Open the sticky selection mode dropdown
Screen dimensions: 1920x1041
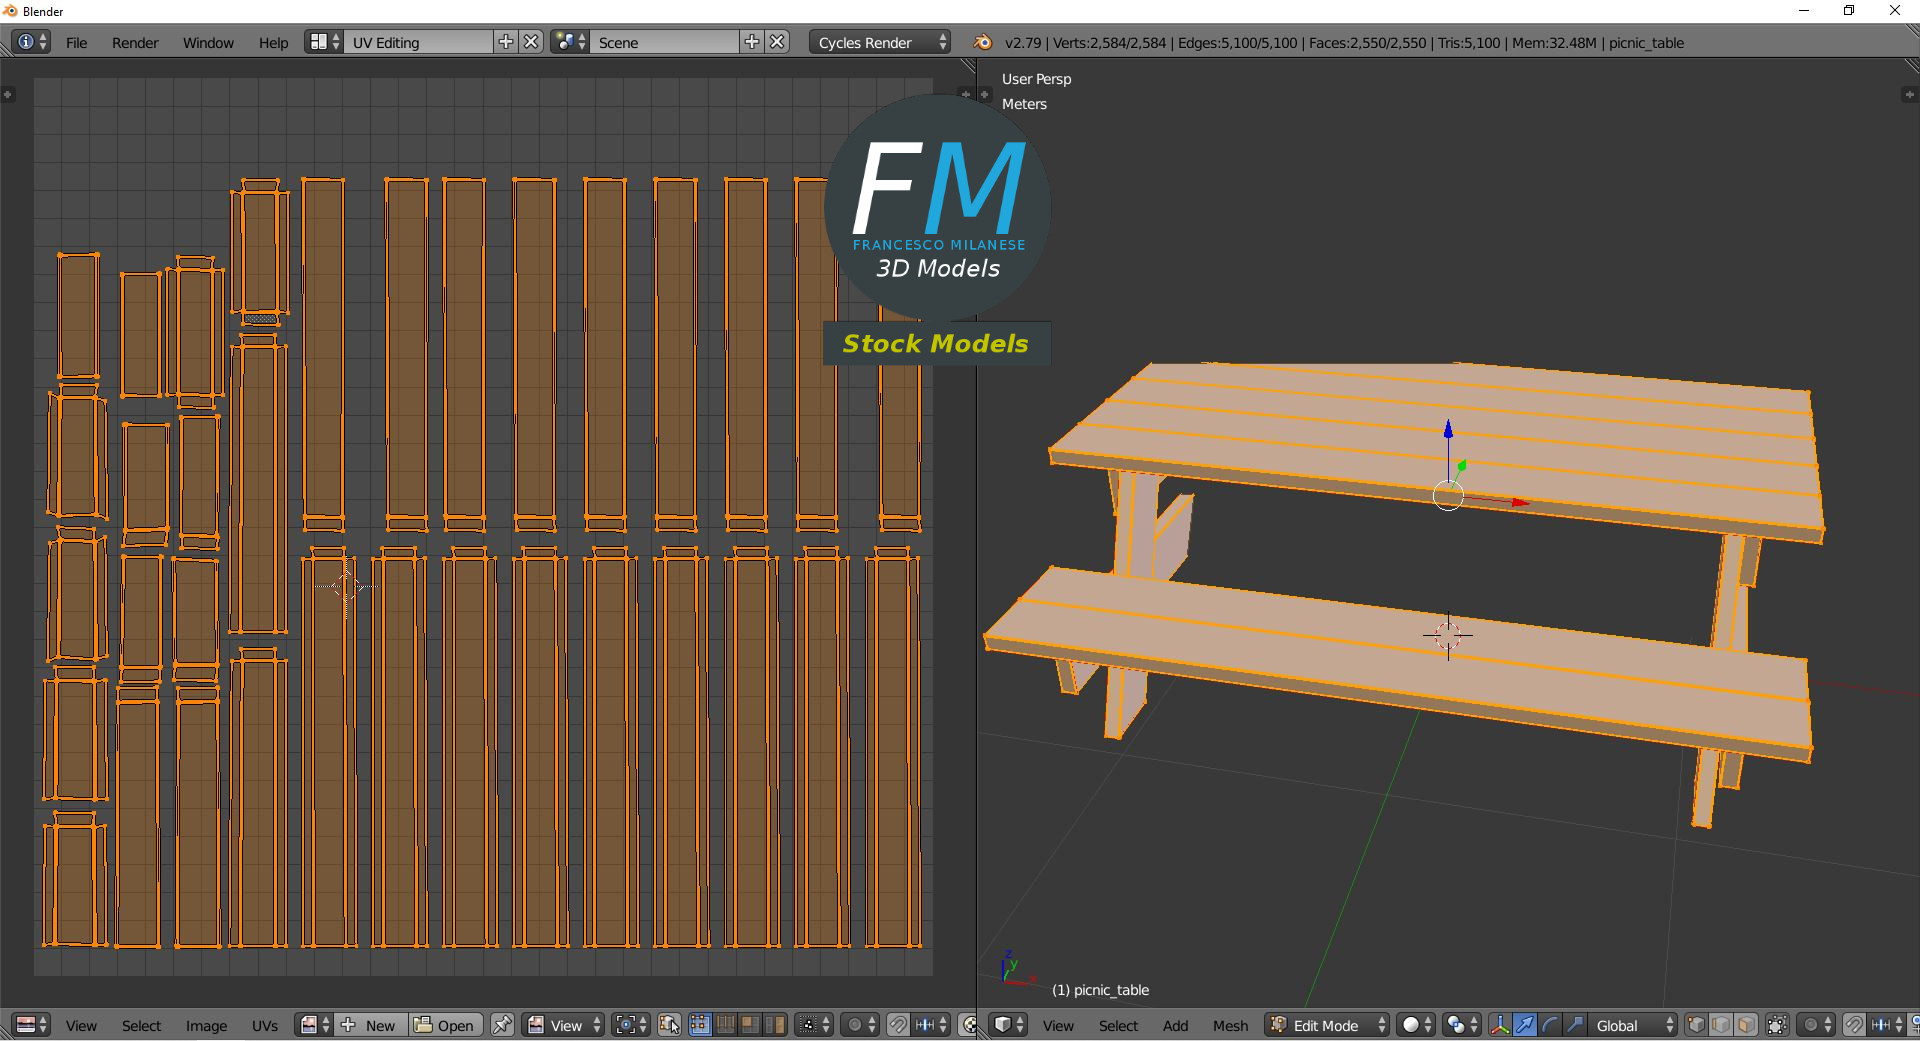pyautogui.click(x=813, y=1025)
